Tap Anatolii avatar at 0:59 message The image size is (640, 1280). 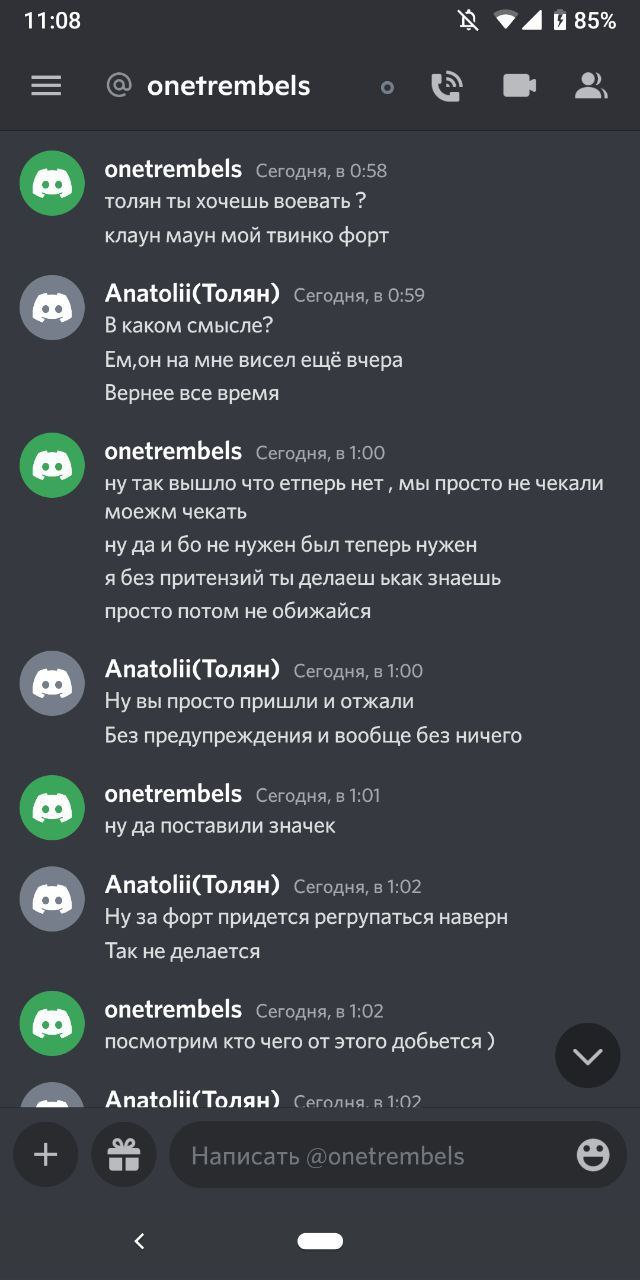[x=52, y=308]
